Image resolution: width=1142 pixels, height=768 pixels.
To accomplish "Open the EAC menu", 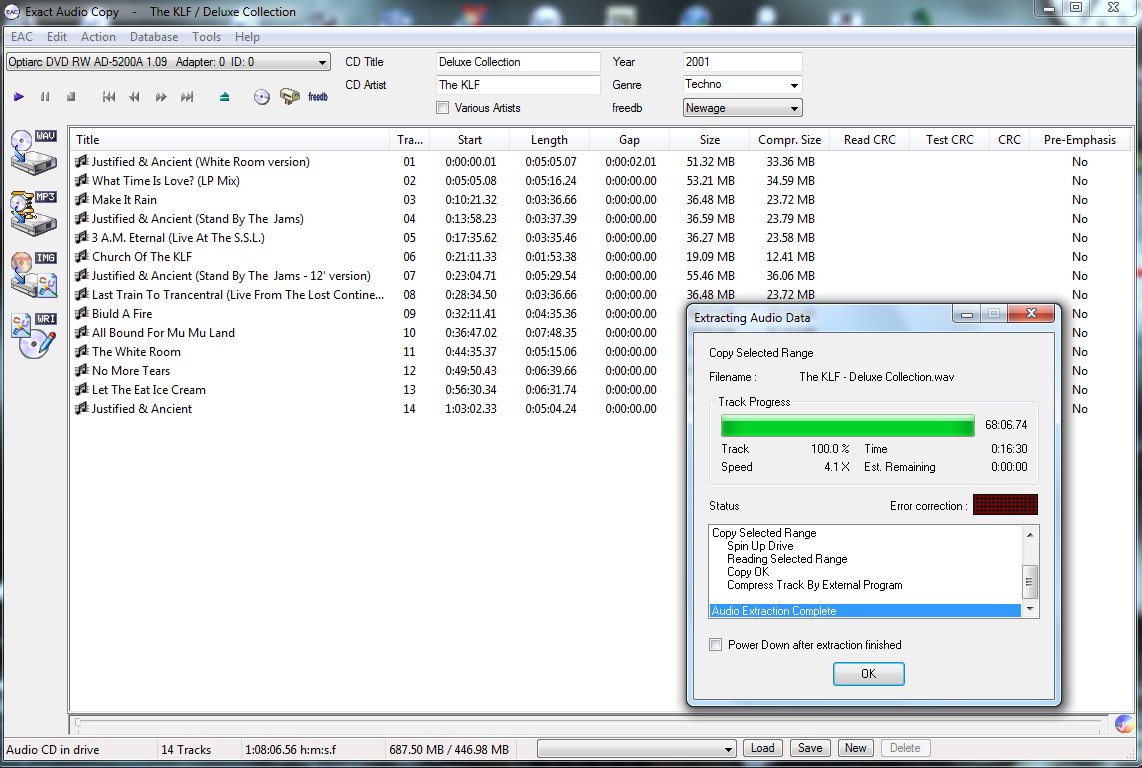I will [22, 36].
